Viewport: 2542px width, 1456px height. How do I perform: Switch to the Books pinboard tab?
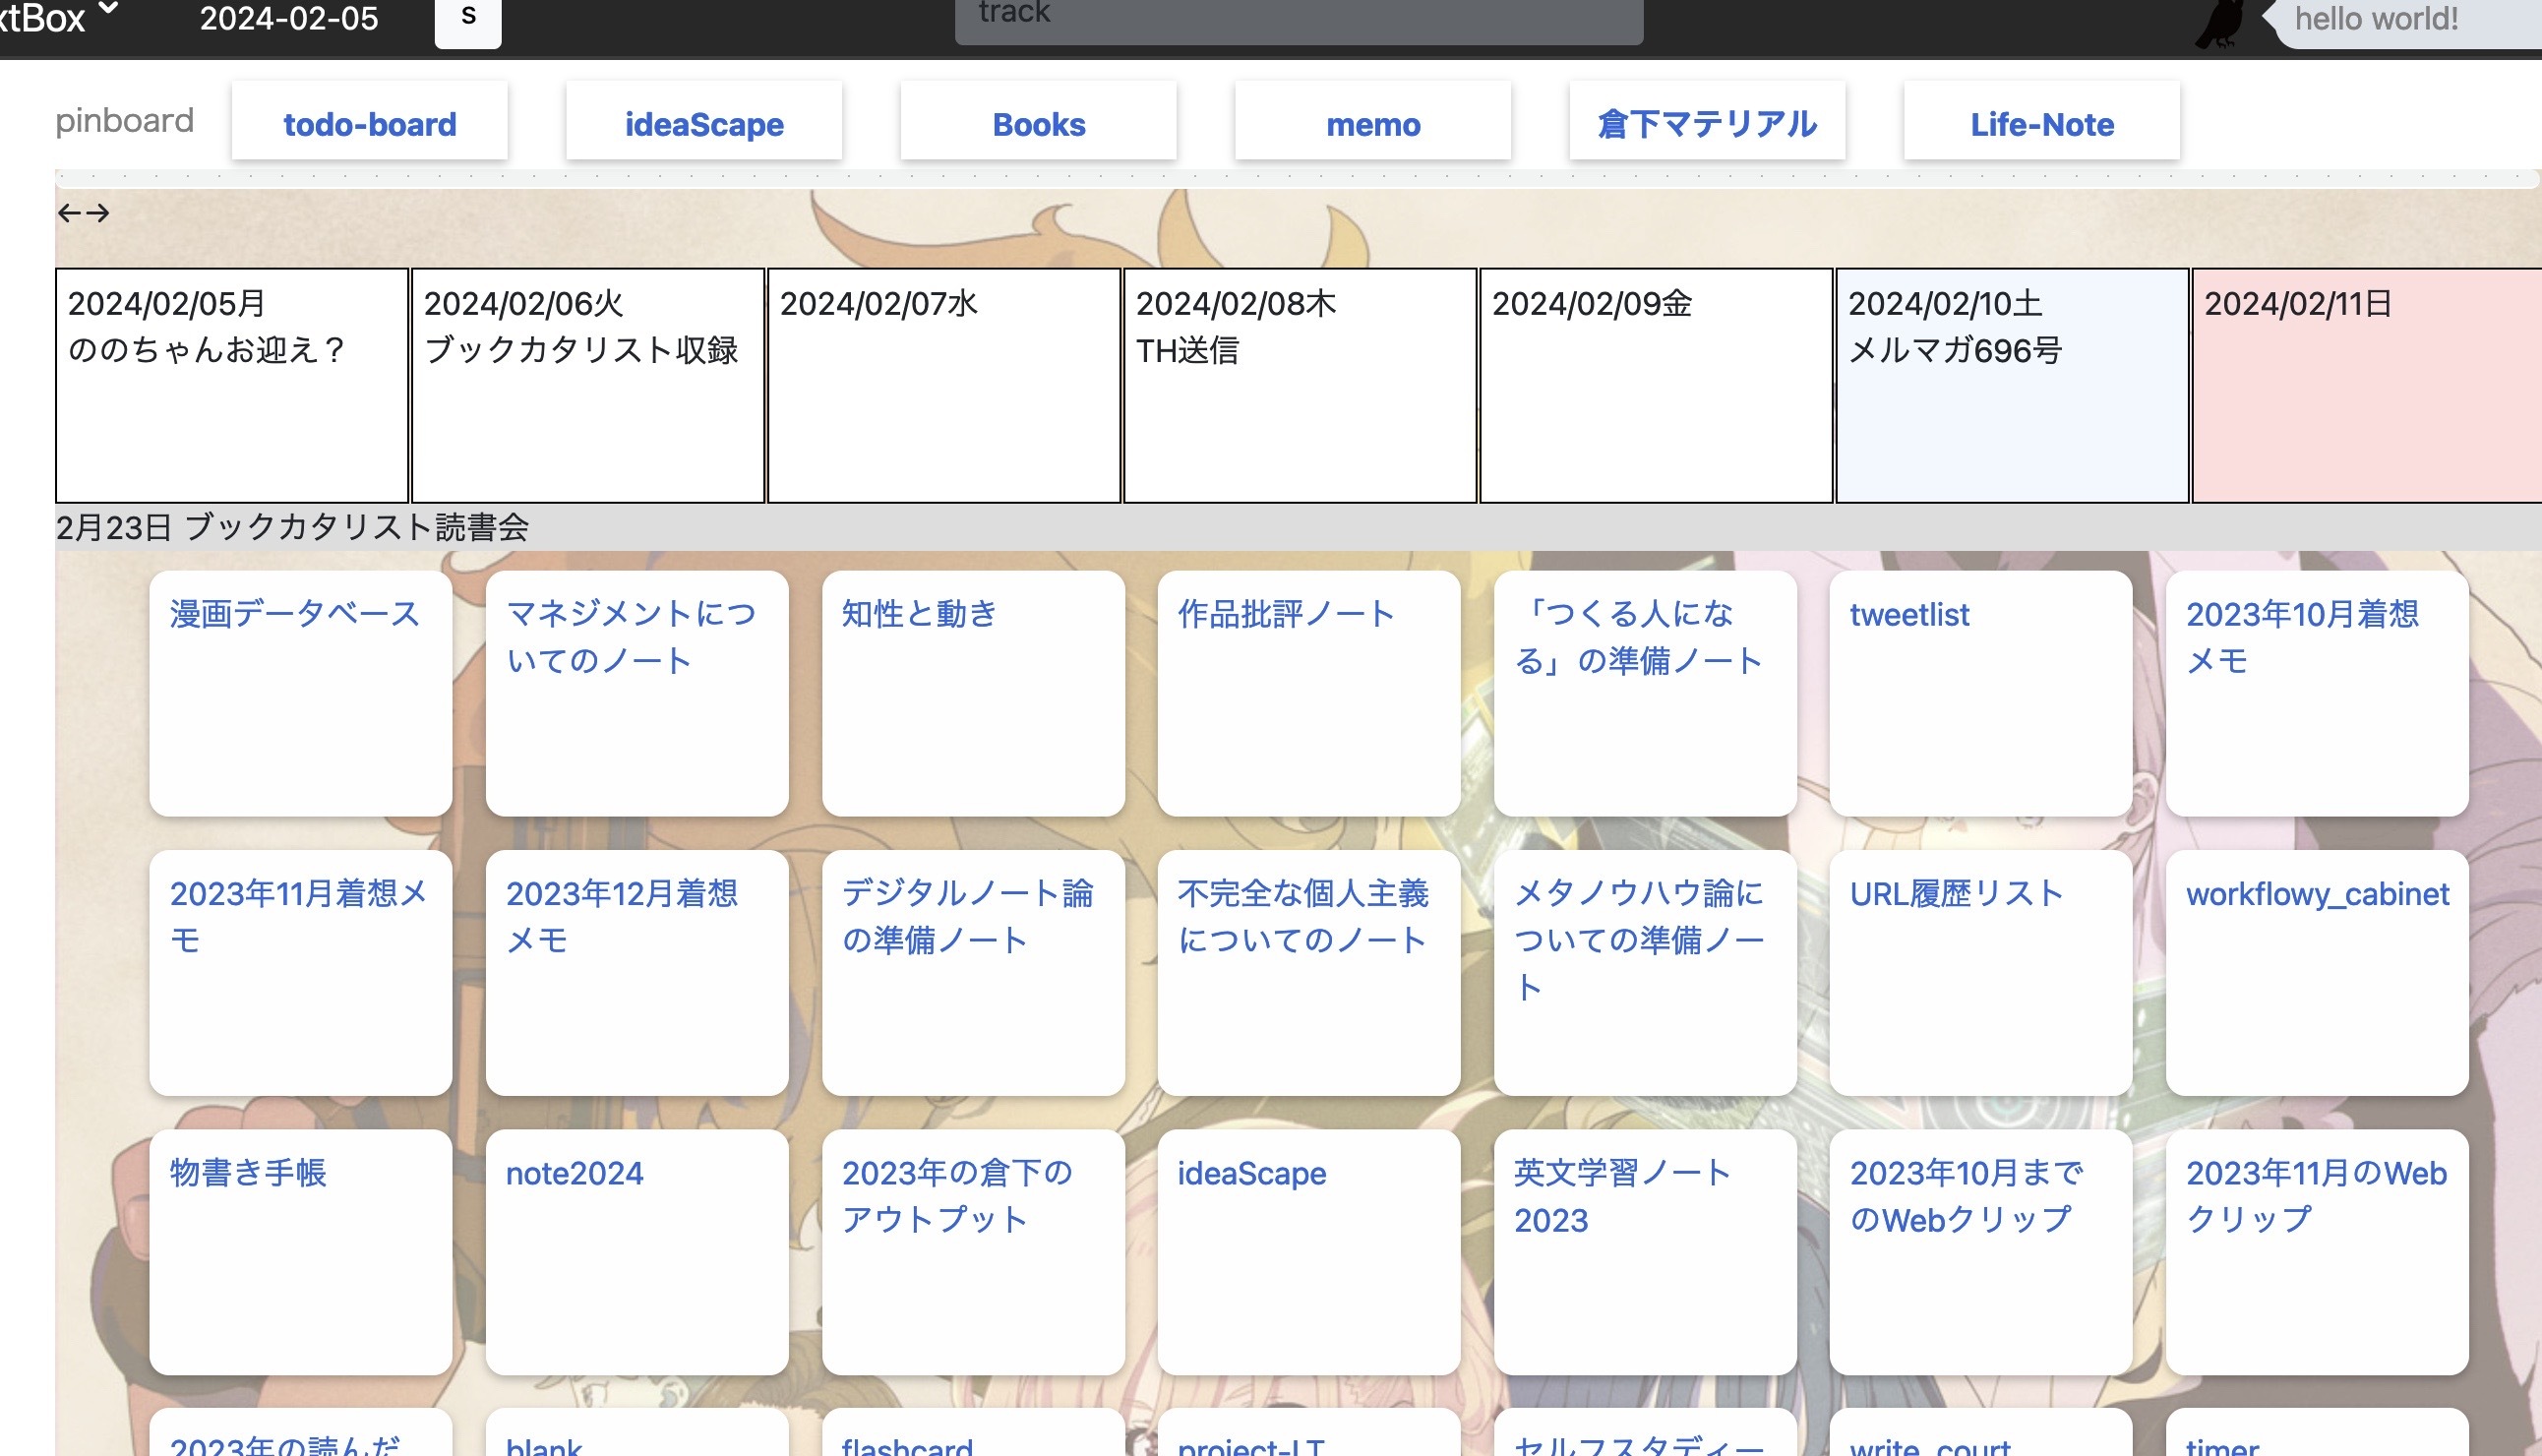click(x=1038, y=124)
